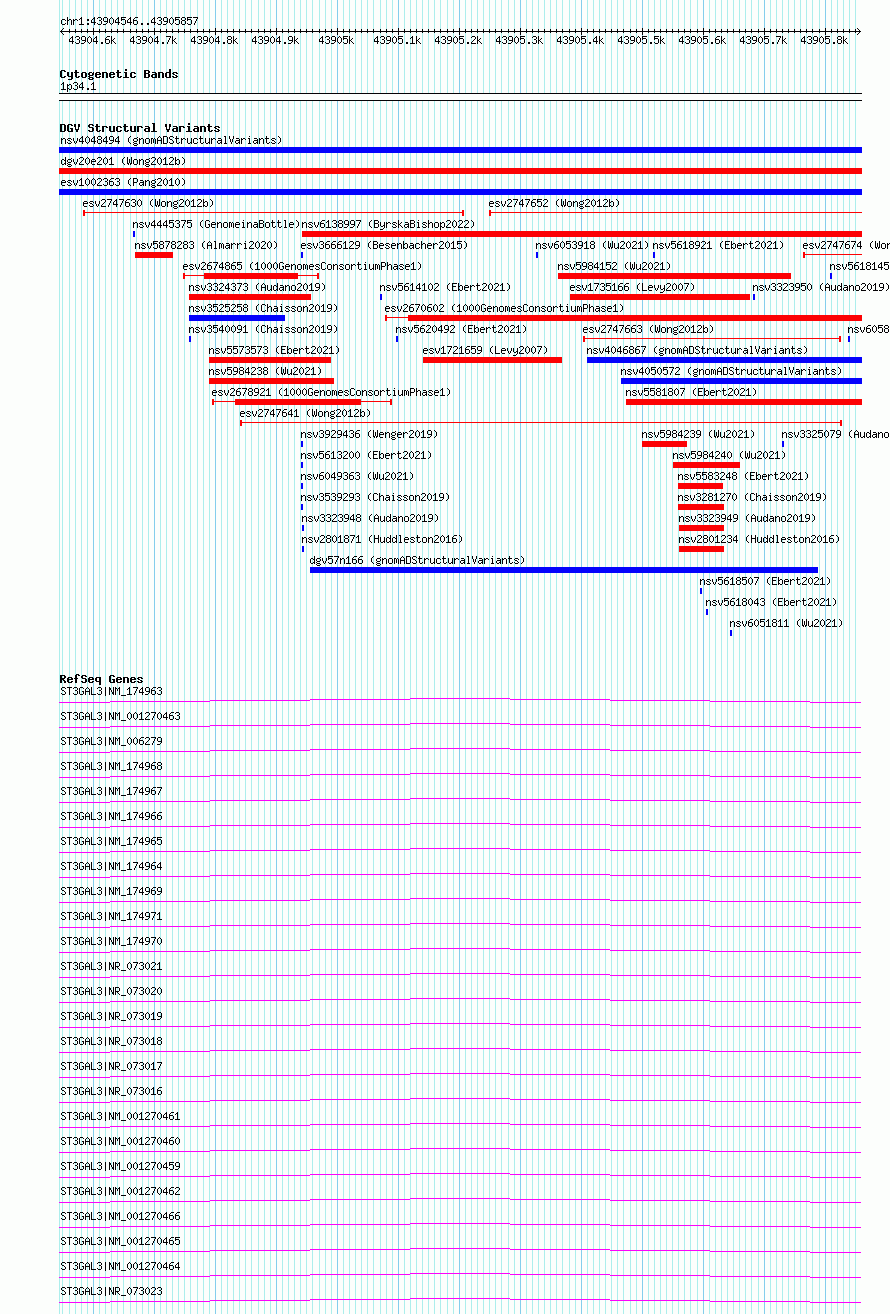Viewport: 890px width, 1314px height.
Task: Select nsv3929436 (Wenger2019) variant label
Action: [369, 434]
